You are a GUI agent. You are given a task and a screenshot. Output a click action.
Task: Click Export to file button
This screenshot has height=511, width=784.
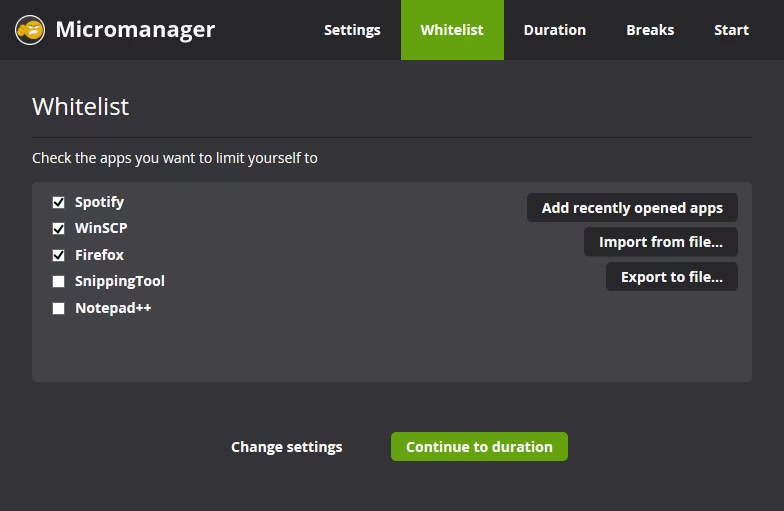click(x=671, y=277)
